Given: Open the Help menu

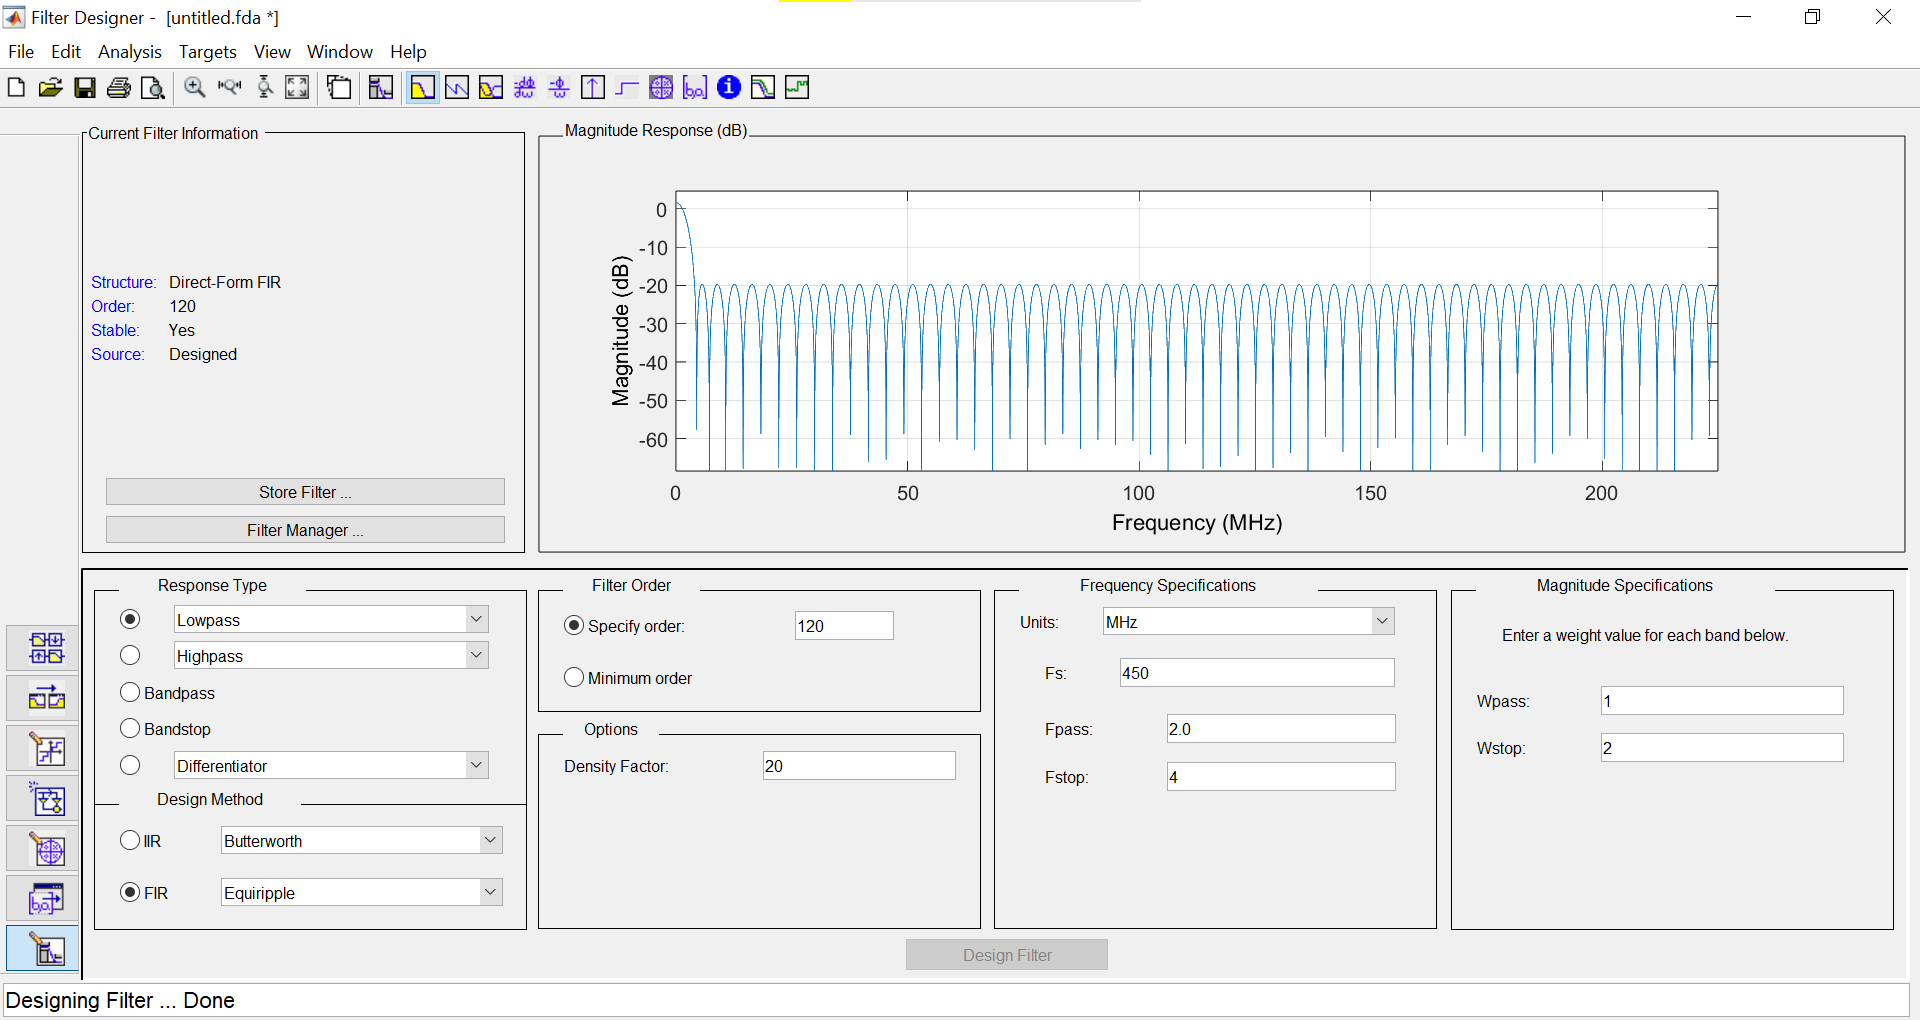Looking at the screenshot, I should click(408, 52).
